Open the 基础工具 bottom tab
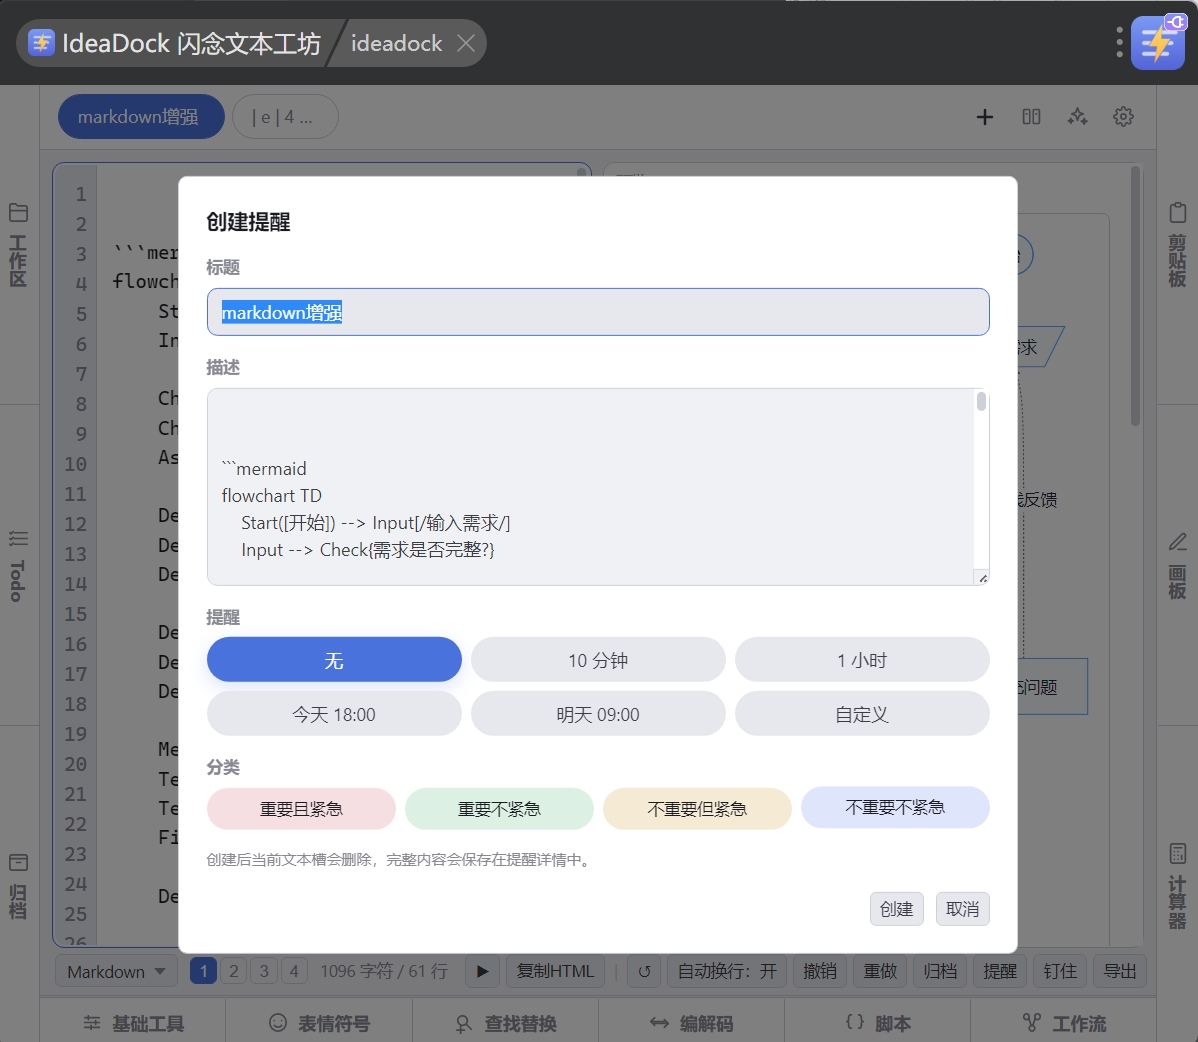Screen dimensions: 1198x1042 click(x=133, y=1023)
